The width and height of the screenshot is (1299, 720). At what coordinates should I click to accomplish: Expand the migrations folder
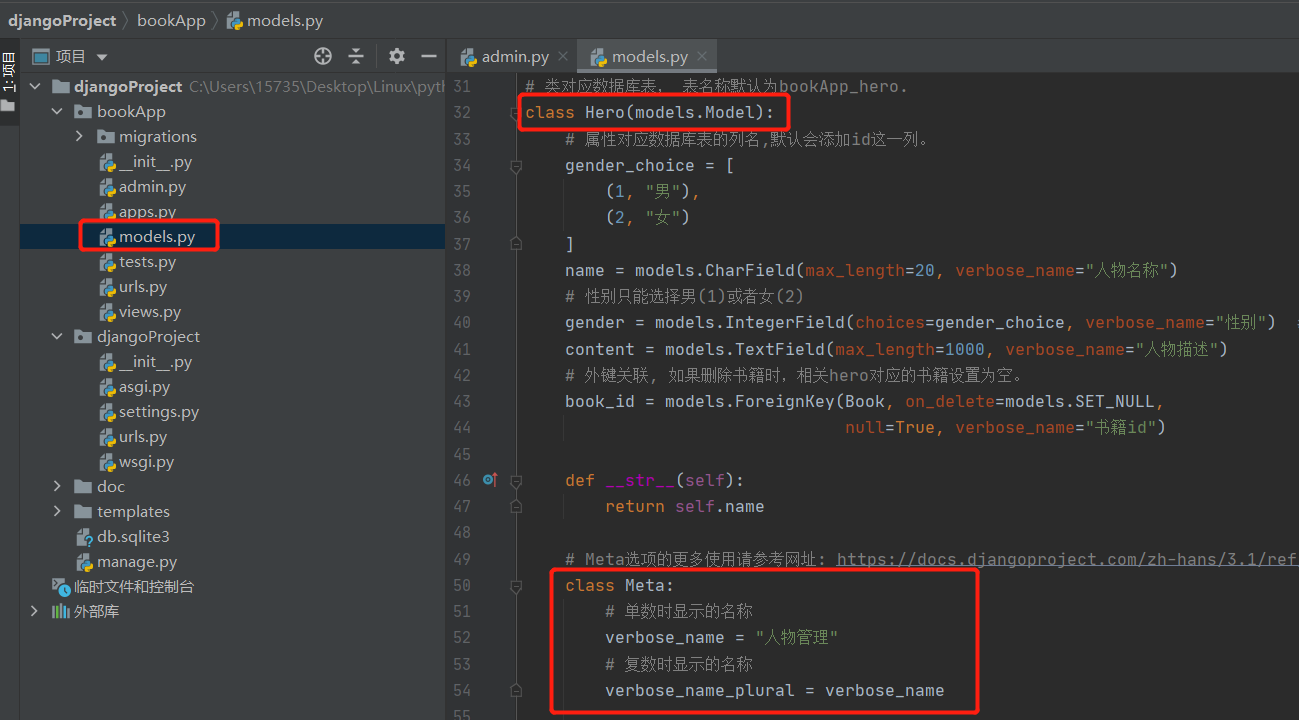[80, 137]
